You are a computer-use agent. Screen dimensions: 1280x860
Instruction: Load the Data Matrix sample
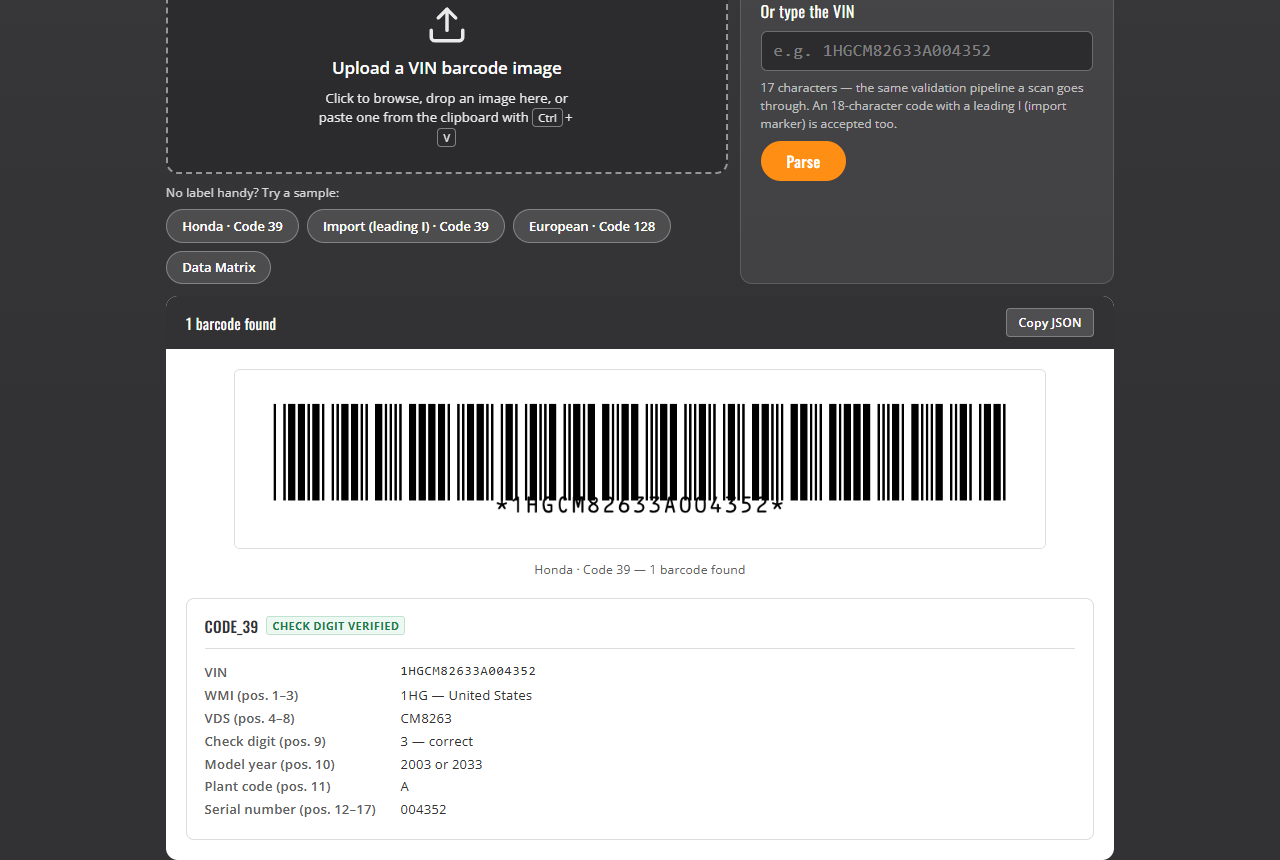click(219, 267)
